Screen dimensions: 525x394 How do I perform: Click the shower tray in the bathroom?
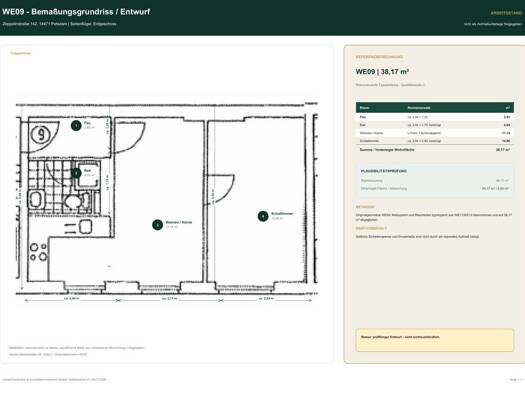pos(89,175)
